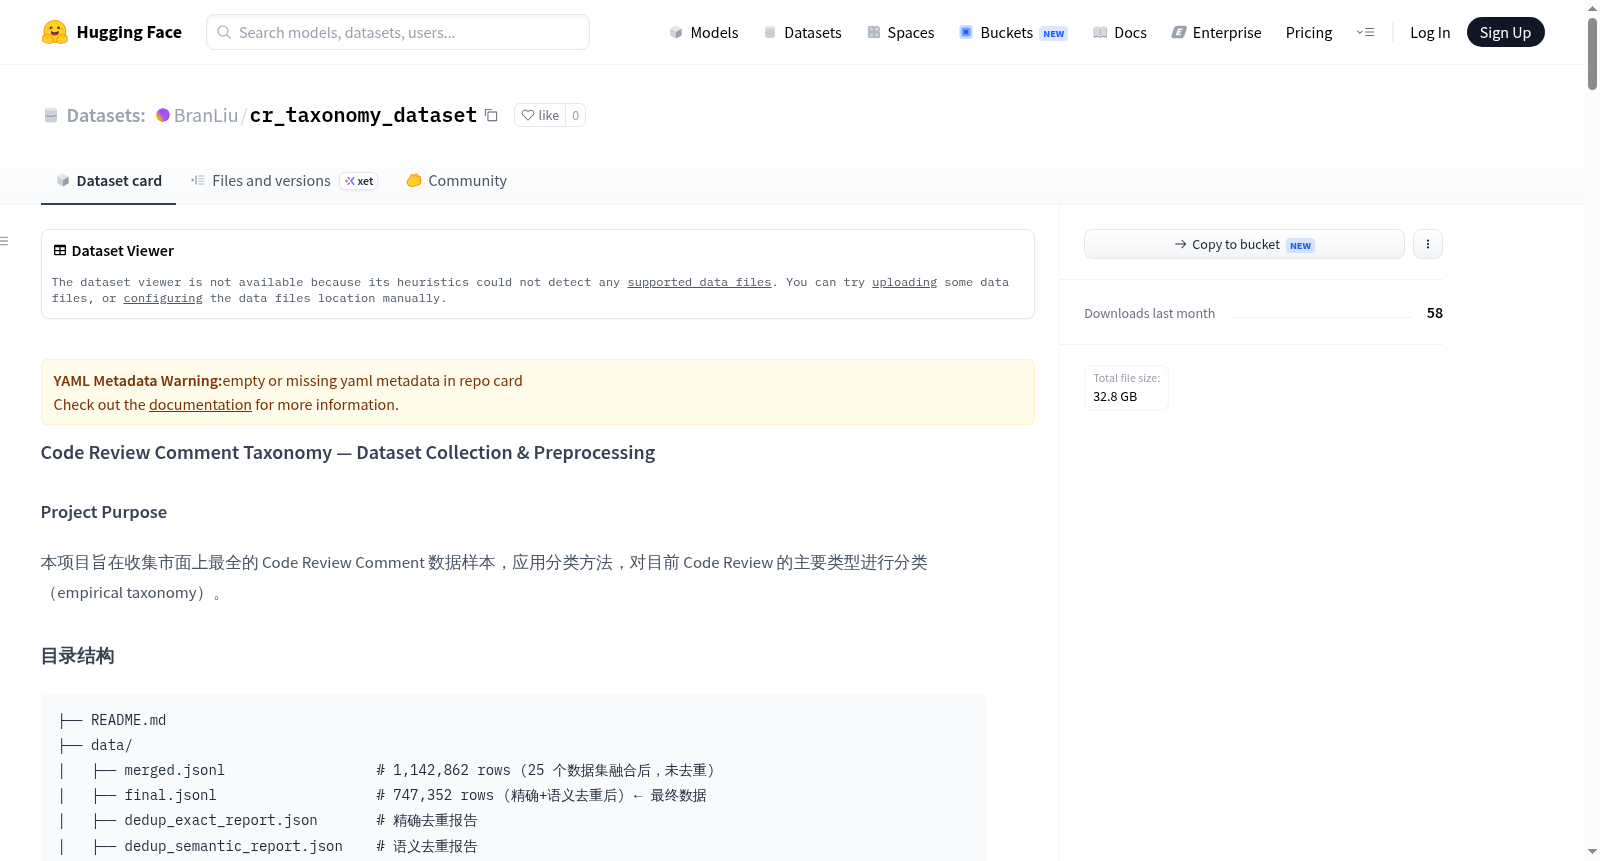Follow the uploading link
Screen dimensions: 1600x861
click(x=904, y=283)
